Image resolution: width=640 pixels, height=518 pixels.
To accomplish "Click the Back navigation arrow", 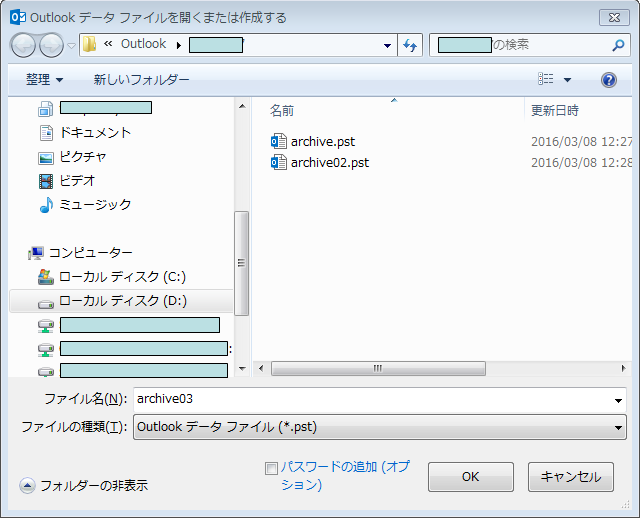I will tap(23, 45).
